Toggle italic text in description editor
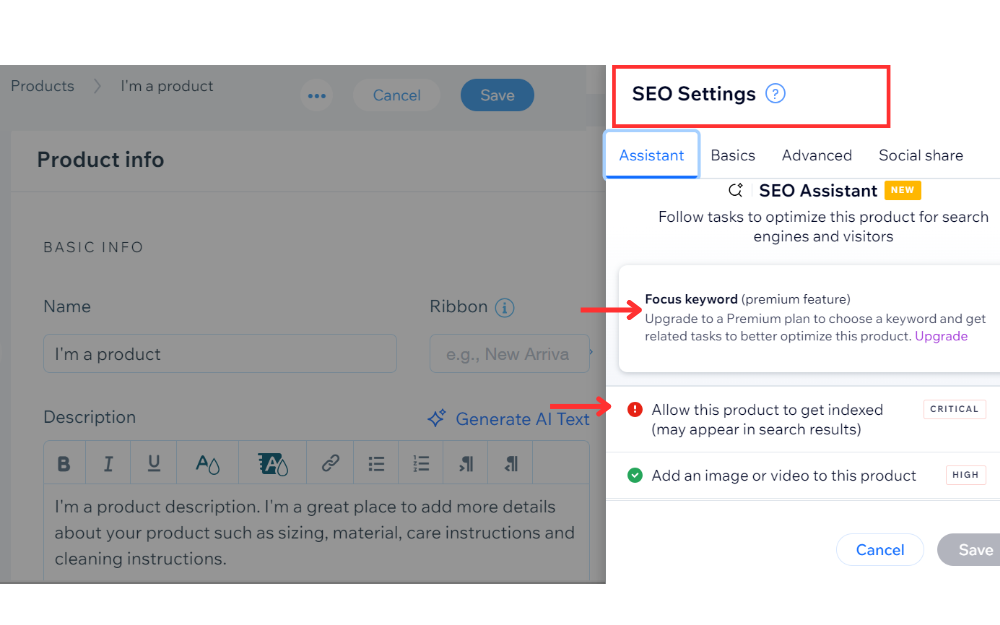Image resolution: width=1000 pixels, height=625 pixels. coord(108,463)
